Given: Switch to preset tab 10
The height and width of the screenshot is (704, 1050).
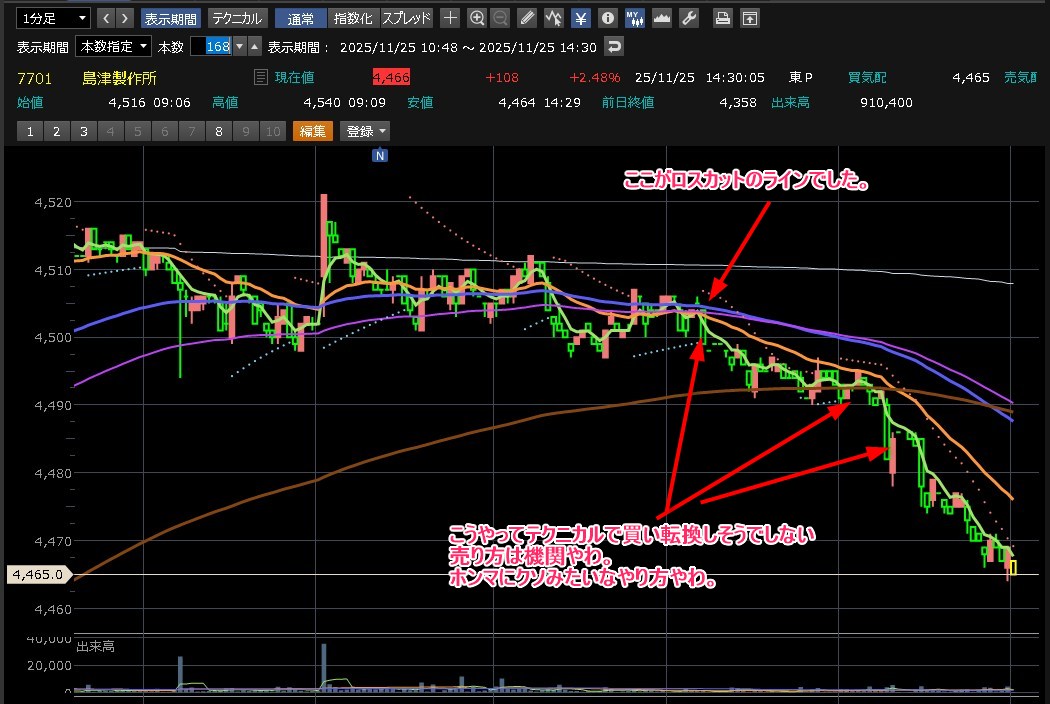Looking at the screenshot, I should click(273, 131).
